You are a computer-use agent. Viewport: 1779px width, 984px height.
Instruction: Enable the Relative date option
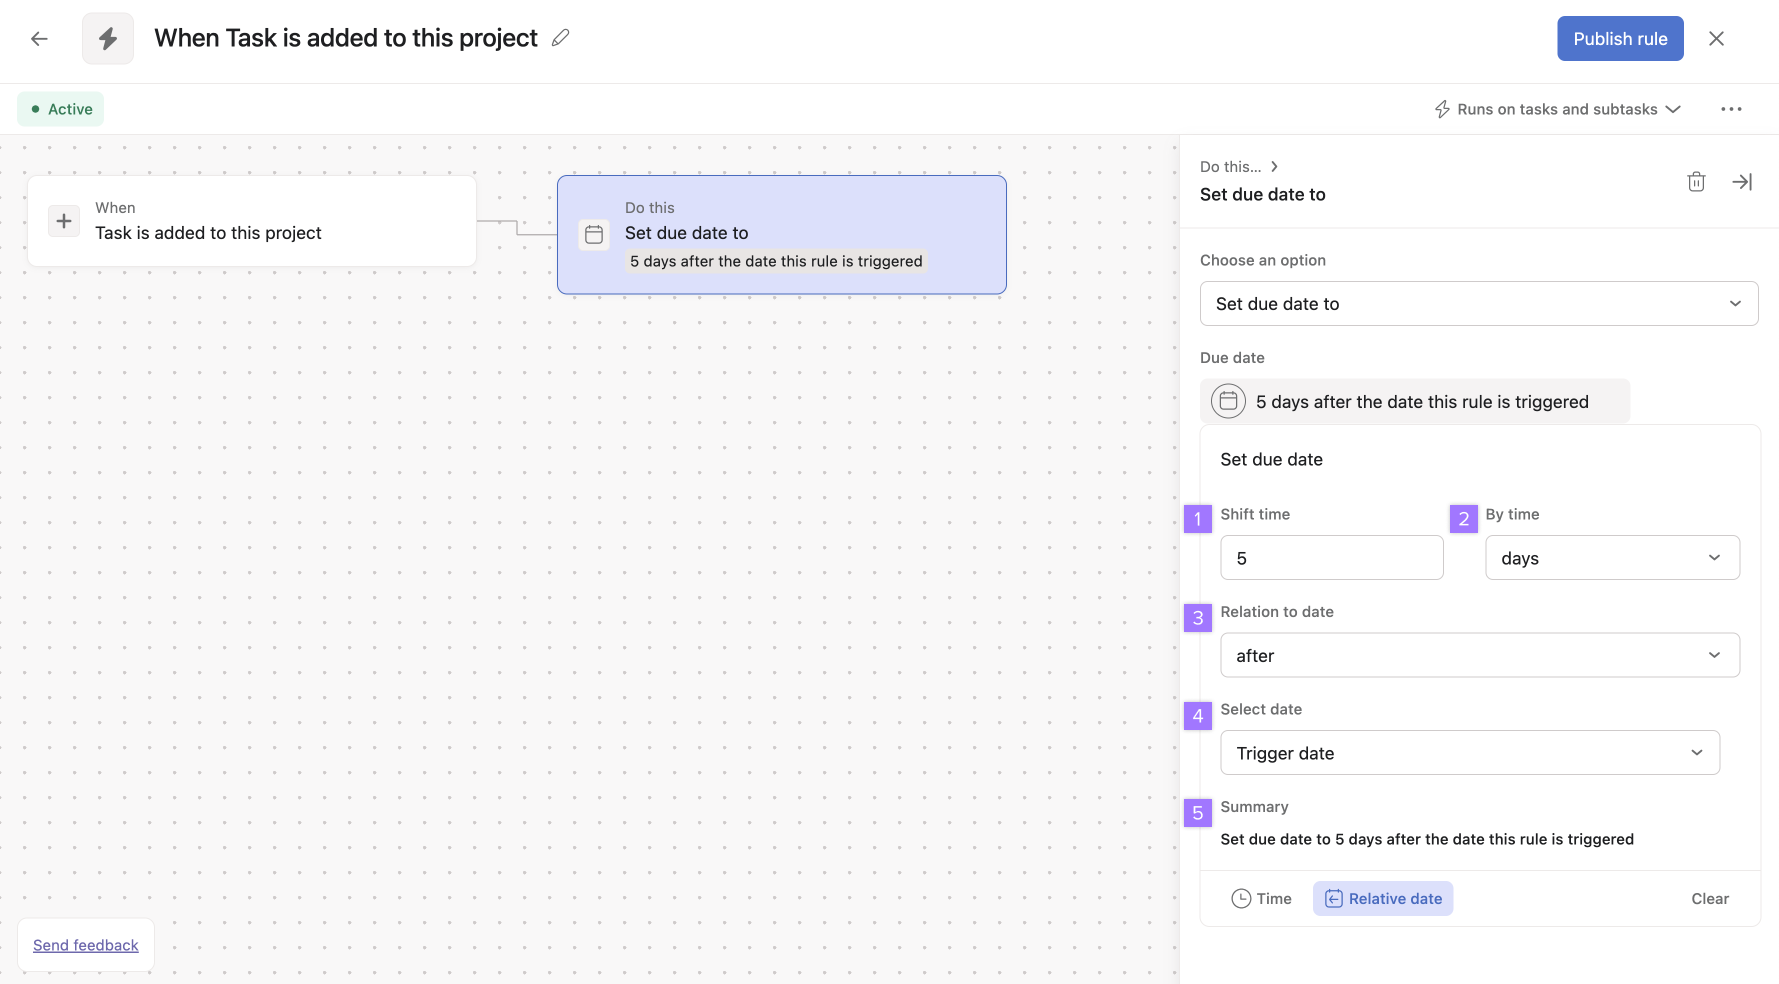[1383, 898]
